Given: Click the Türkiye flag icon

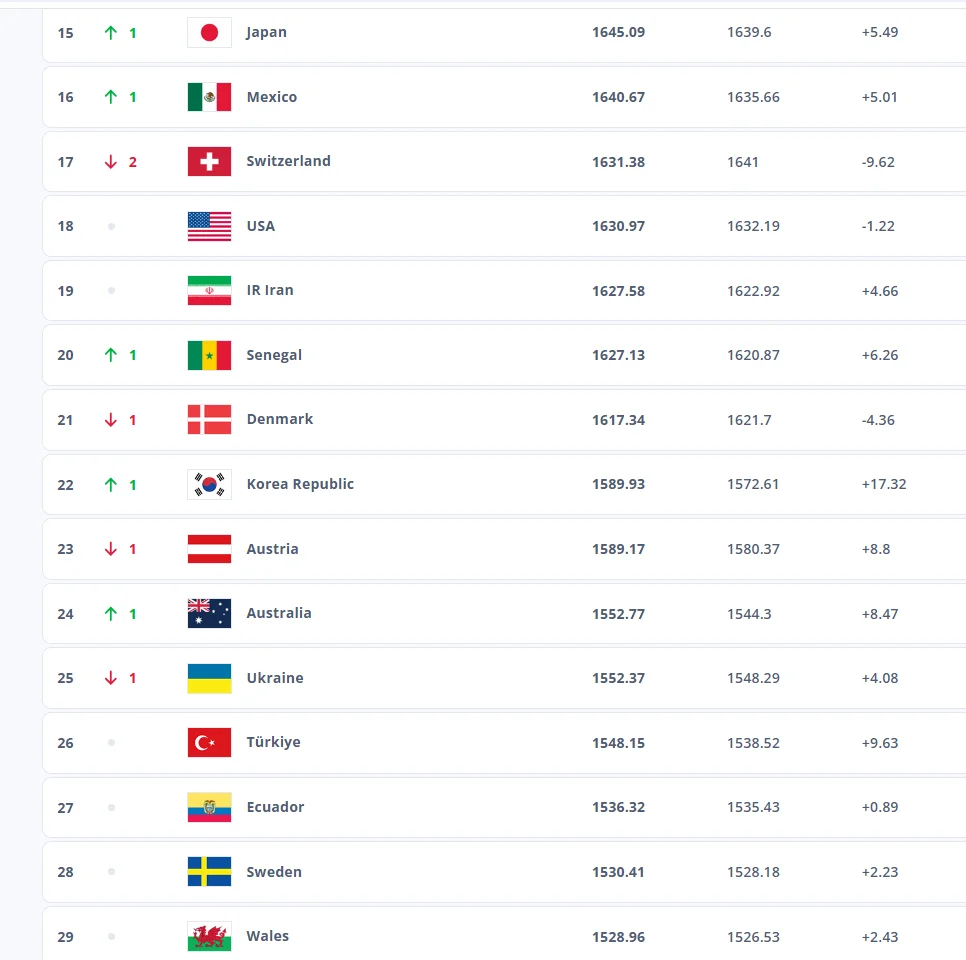Looking at the screenshot, I should click(209, 743).
